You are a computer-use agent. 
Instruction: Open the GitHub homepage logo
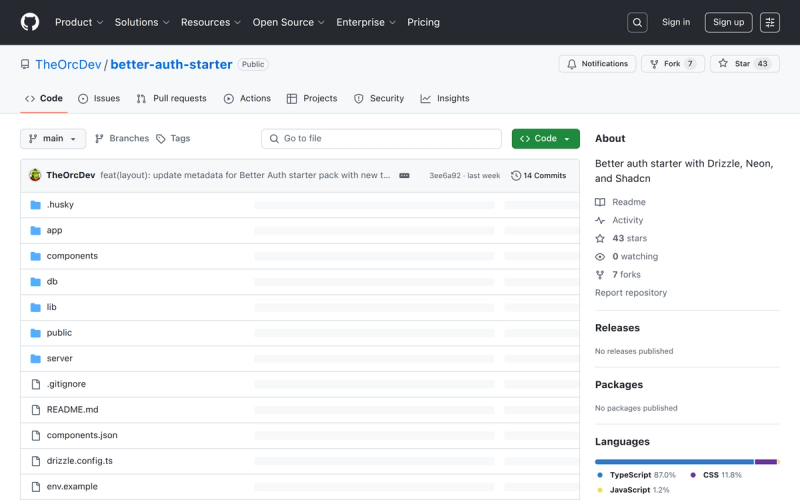30,22
